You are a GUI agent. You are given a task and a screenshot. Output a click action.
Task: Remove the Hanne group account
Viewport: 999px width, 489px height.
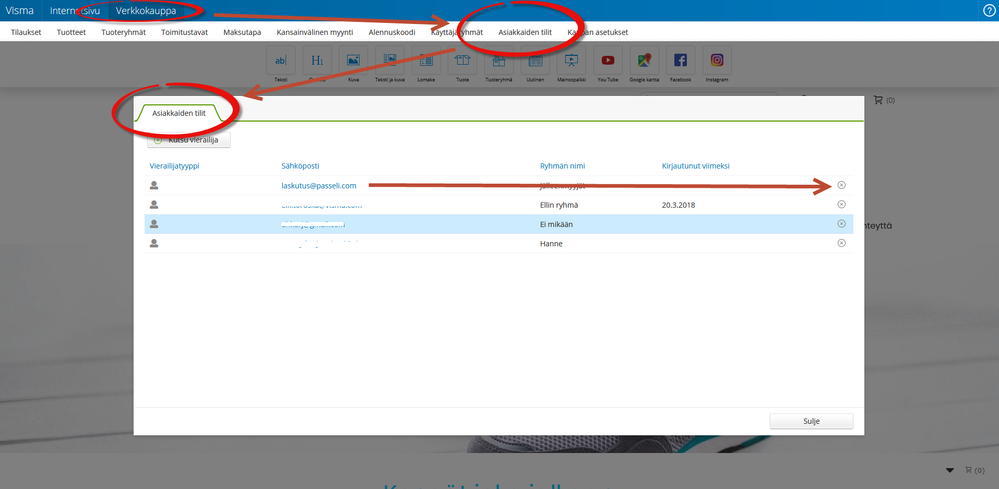click(x=841, y=243)
